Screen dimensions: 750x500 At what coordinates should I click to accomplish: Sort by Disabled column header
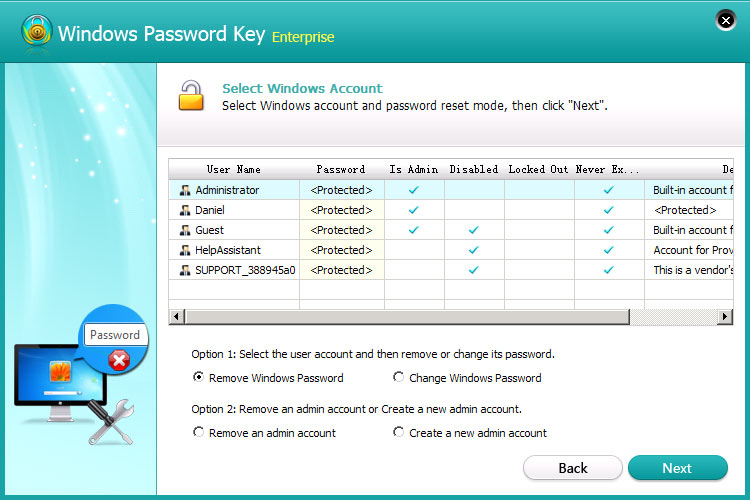[x=474, y=169]
